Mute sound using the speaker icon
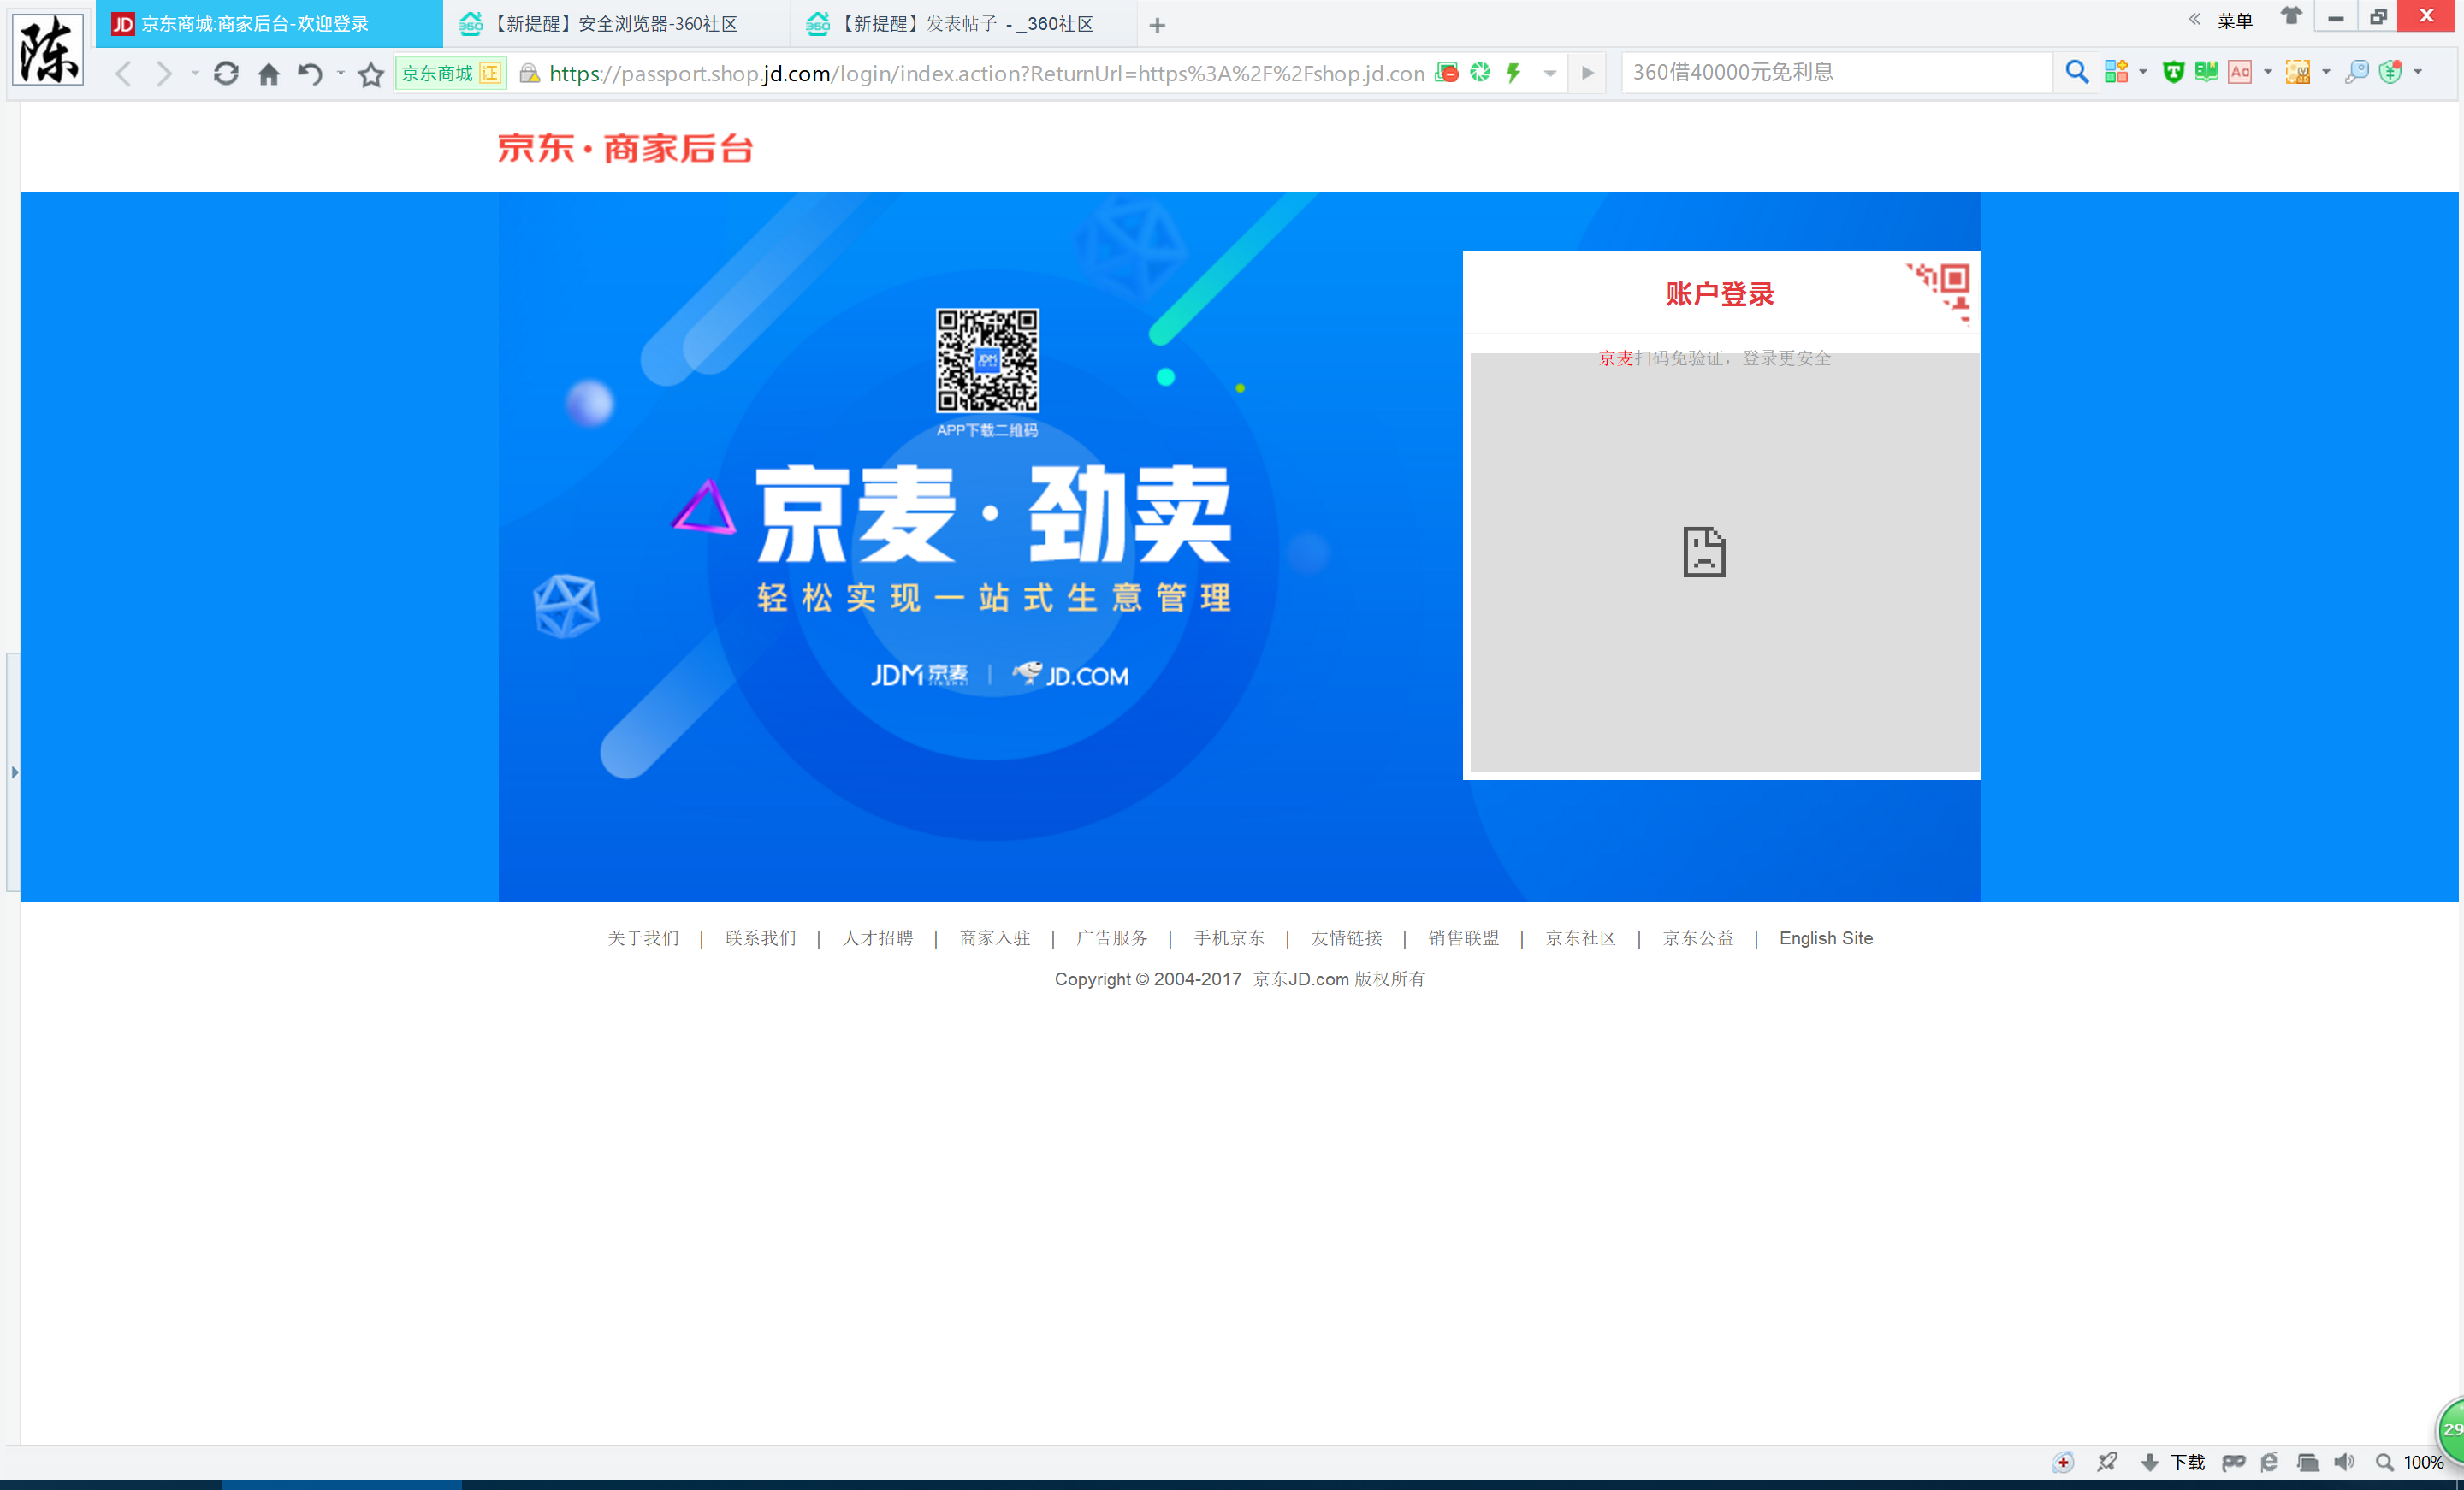 point(2345,1462)
